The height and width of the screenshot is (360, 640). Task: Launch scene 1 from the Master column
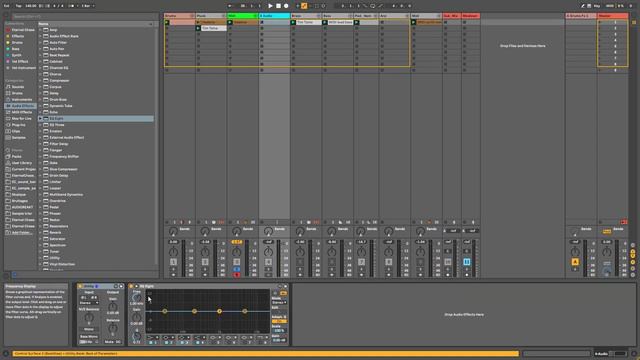600,22
